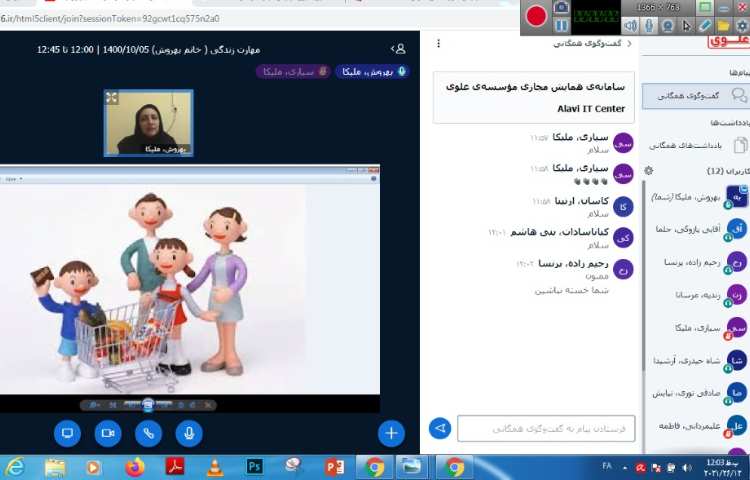Open the recordings folder icon in recorder toolbar
The image size is (750, 480).
pos(723,25)
